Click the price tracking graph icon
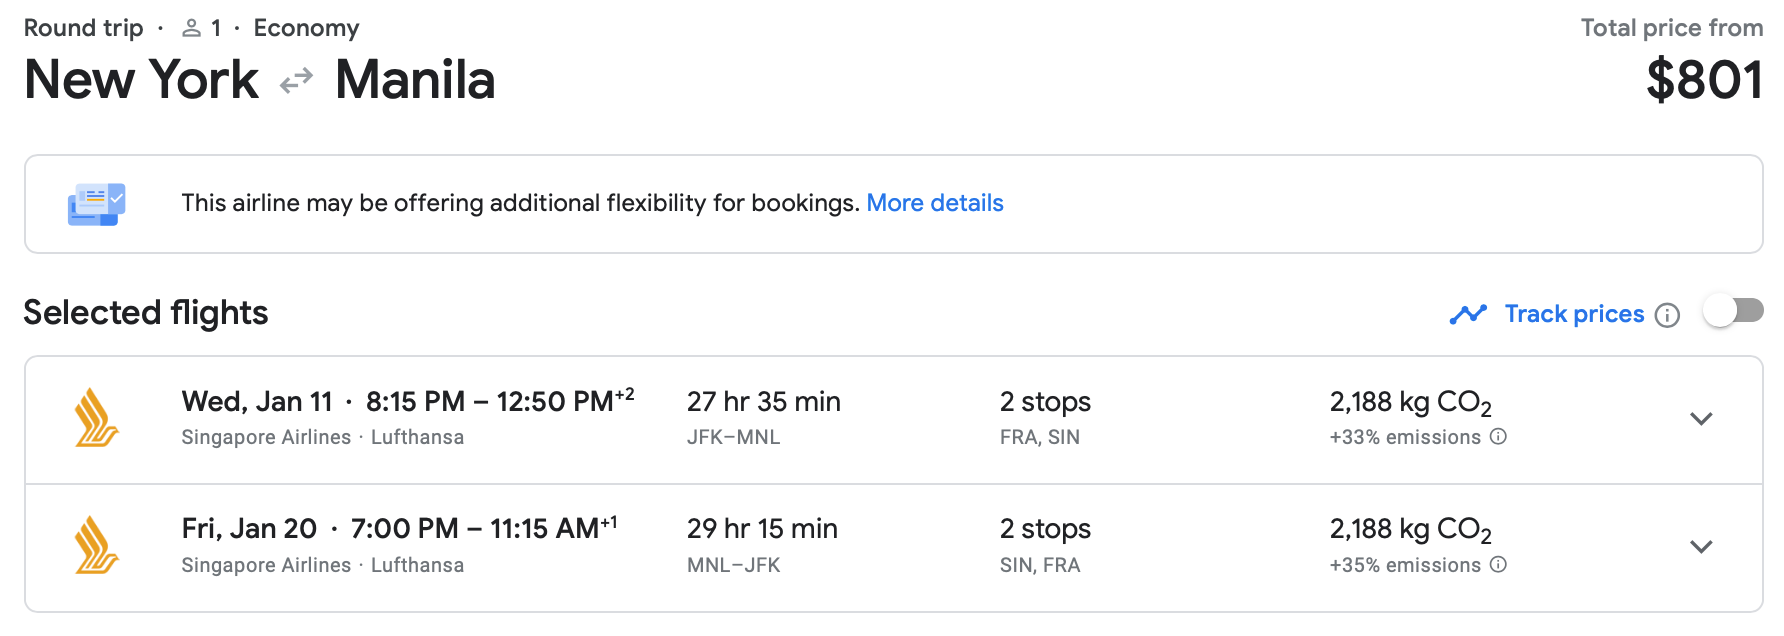Viewport: 1784px width, 636px height. [1468, 315]
